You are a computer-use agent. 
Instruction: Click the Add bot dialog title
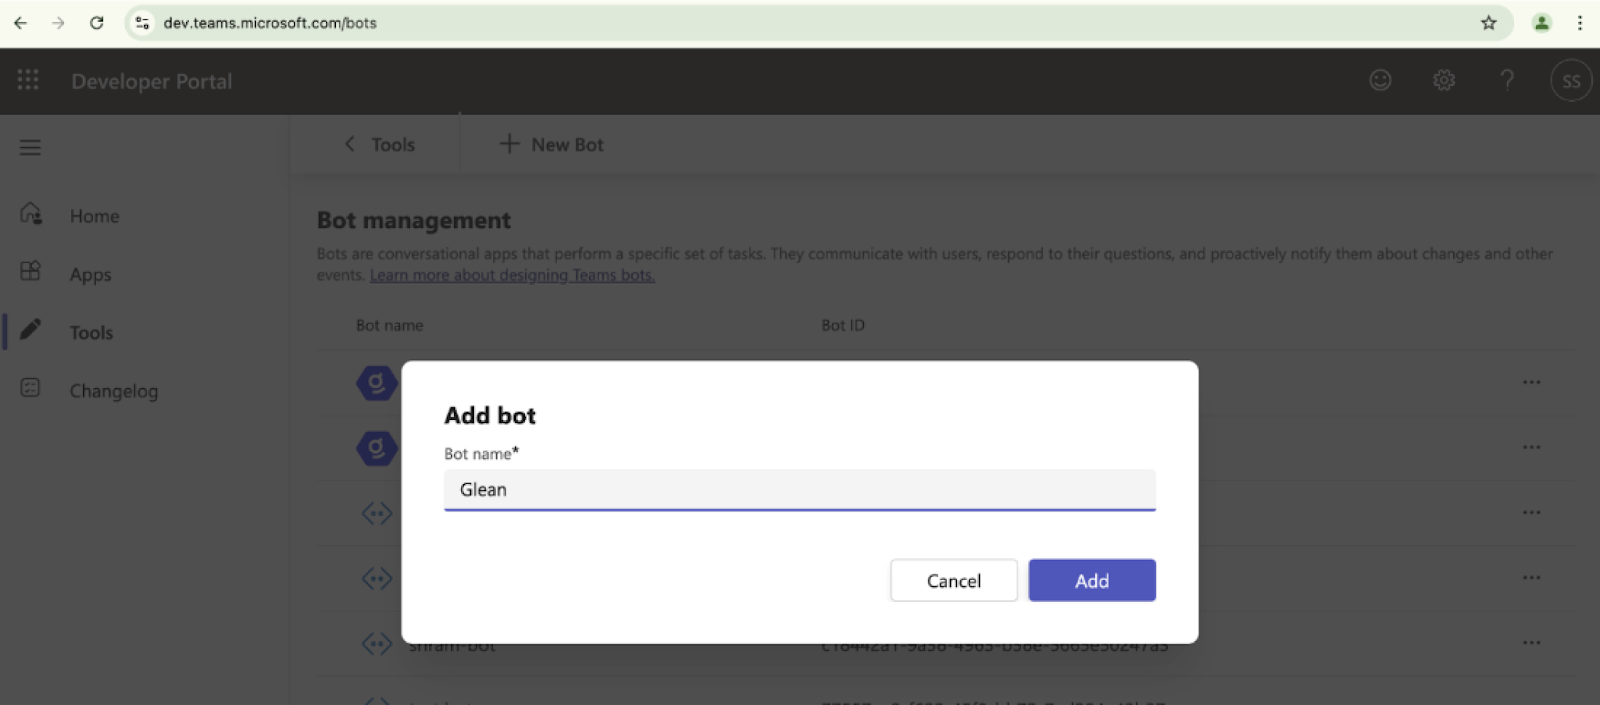(490, 415)
